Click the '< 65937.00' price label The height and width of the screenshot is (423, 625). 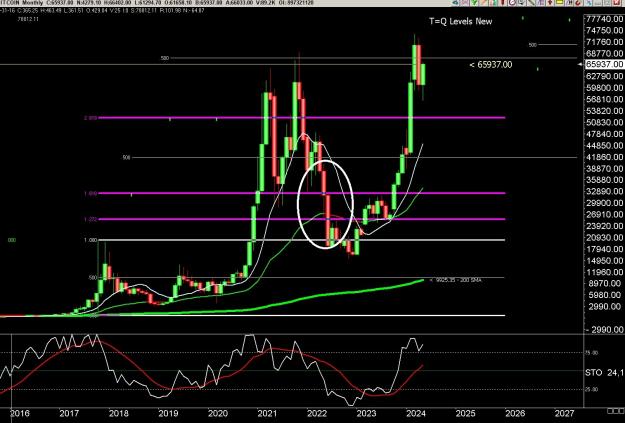pos(491,65)
